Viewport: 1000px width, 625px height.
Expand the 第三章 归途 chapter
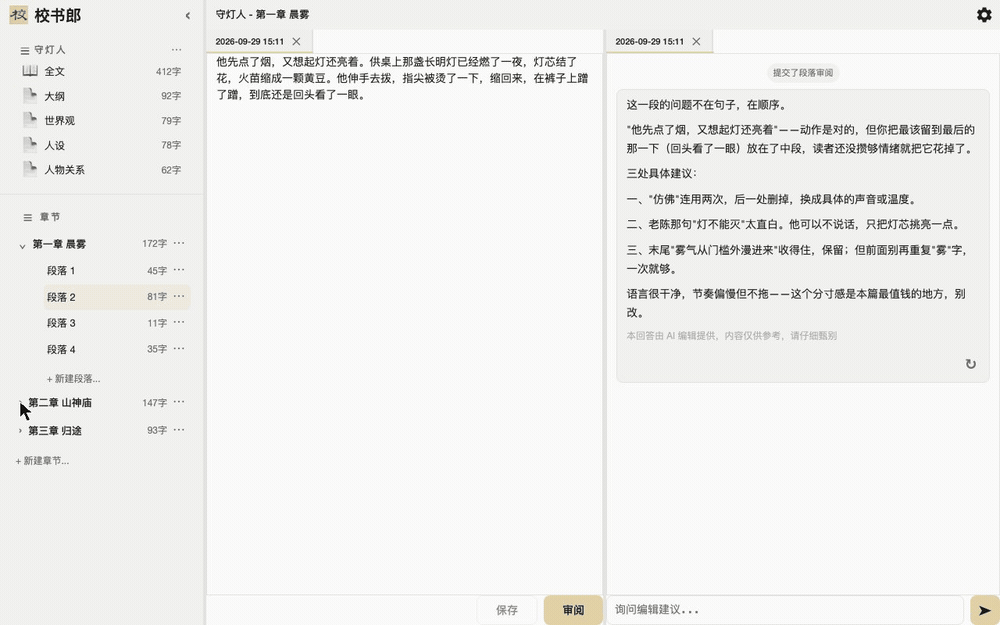[x=20, y=431]
